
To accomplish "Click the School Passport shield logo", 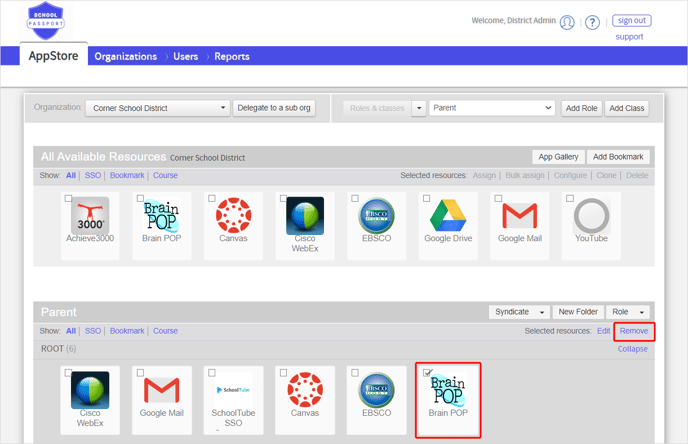I will pyautogui.click(x=46, y=21).
